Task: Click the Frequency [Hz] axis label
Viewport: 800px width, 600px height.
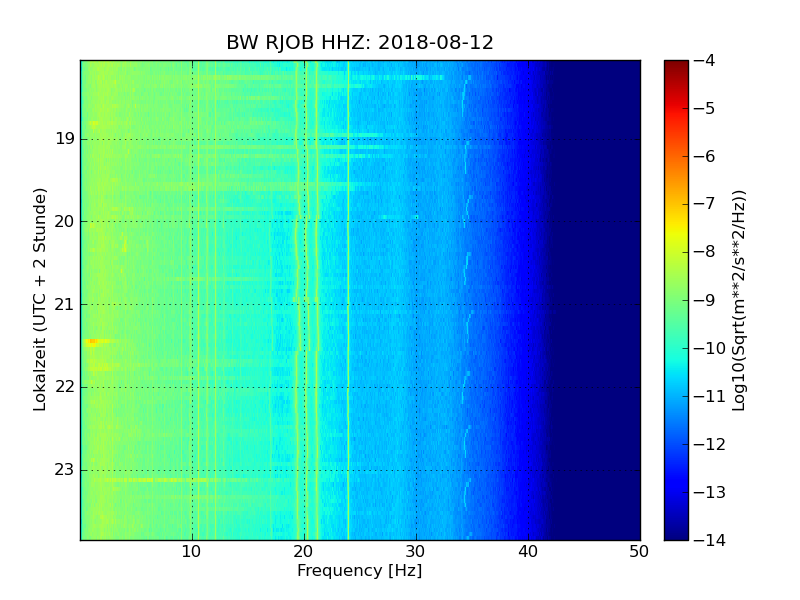Action: (360, 570)
